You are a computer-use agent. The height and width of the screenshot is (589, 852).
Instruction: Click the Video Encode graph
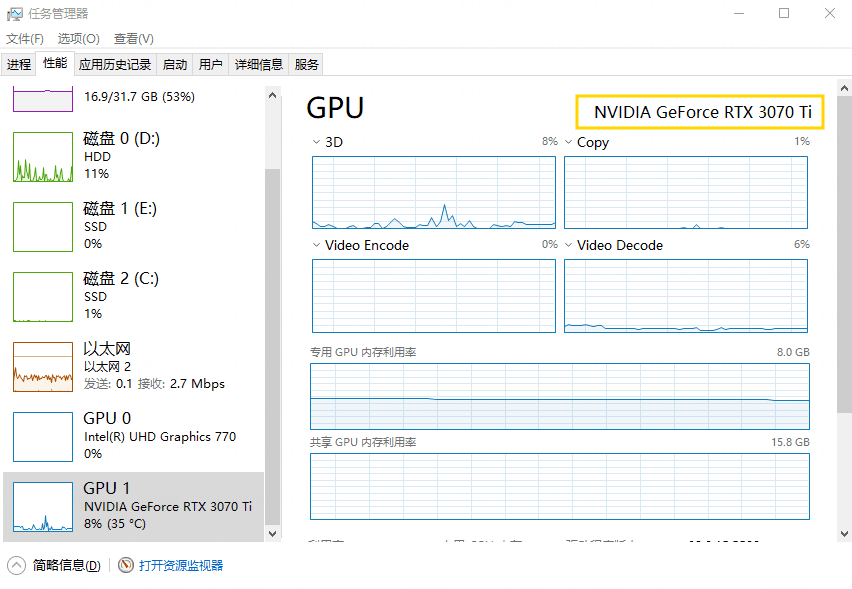[434, 296]
